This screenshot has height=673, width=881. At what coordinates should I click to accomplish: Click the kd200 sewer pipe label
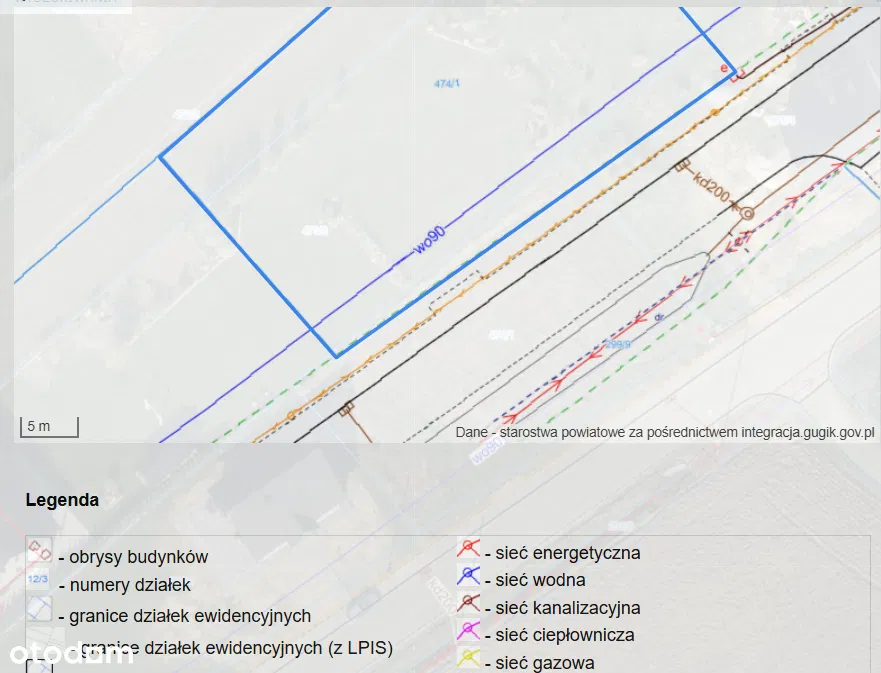coord(711,186)
